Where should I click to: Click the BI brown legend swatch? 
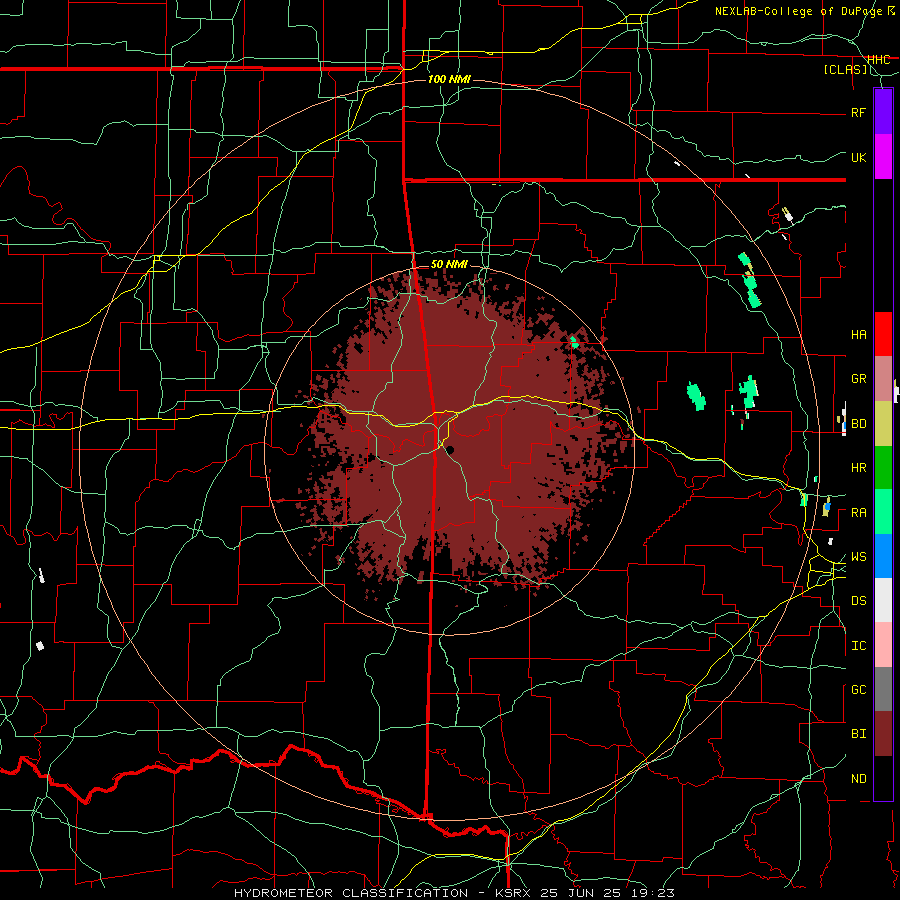click(883, 734)
